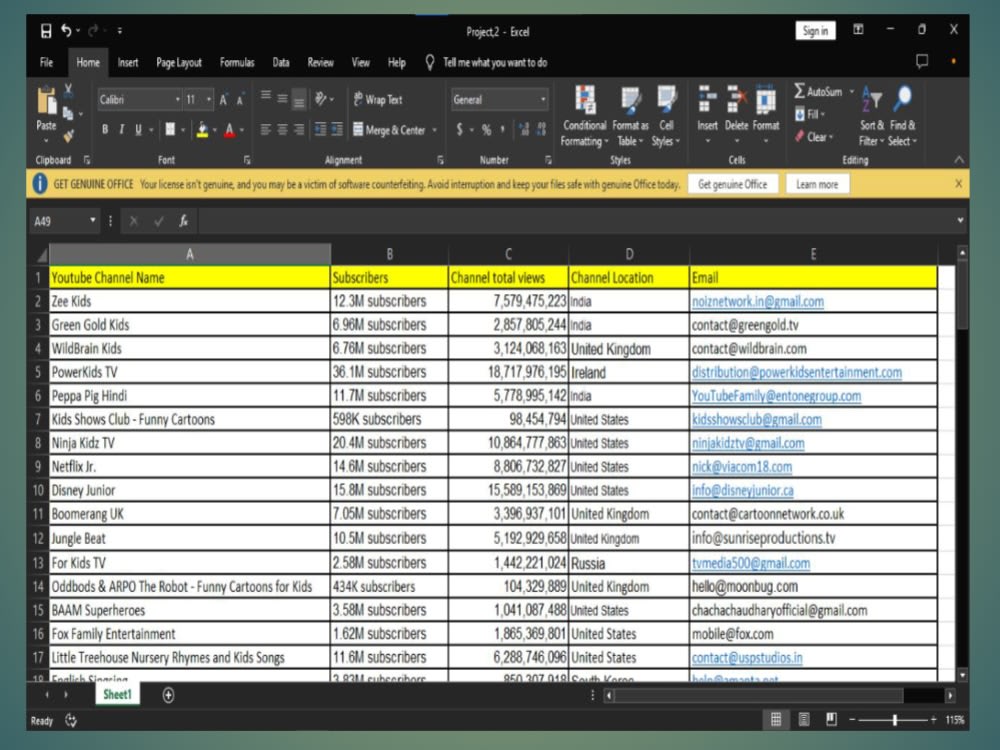Open the Review ribbon tab

click(x=320, y=62)
